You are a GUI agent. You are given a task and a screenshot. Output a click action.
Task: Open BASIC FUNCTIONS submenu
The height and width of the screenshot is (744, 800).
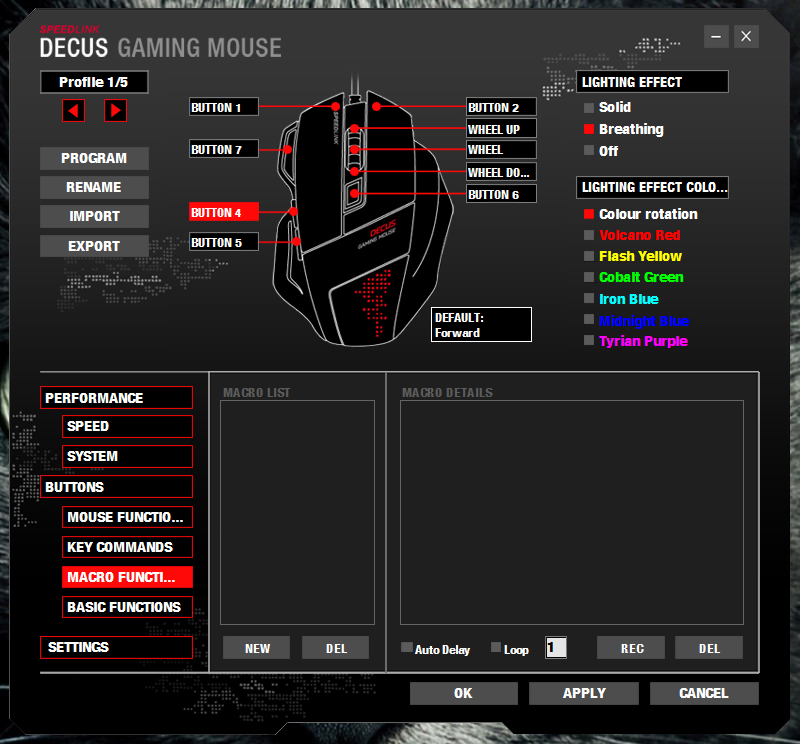click(127, 607)
